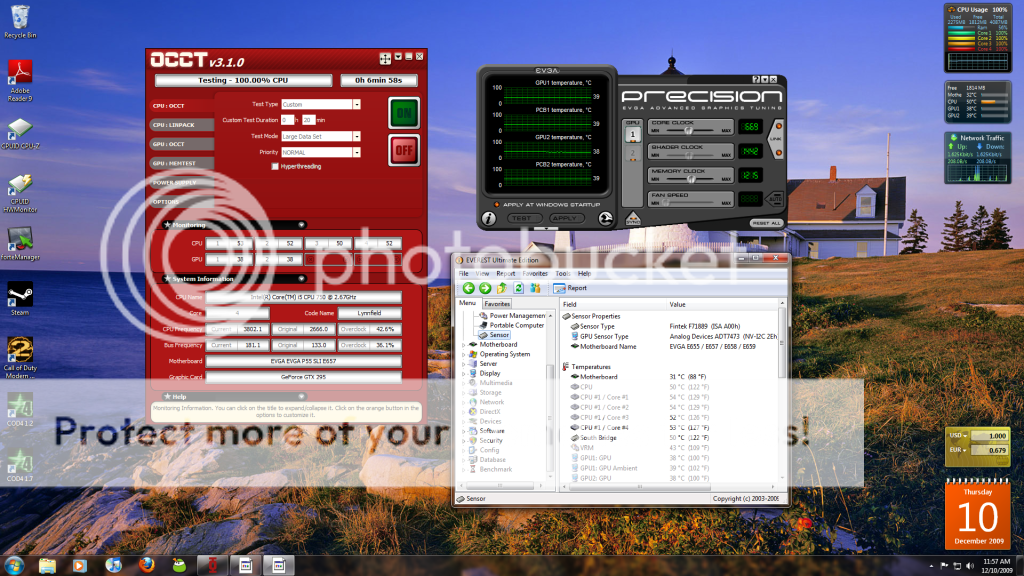The image size is (1024, 576).
Task: Click the Custom Test Duration hours field
Action: coord(287,120)
